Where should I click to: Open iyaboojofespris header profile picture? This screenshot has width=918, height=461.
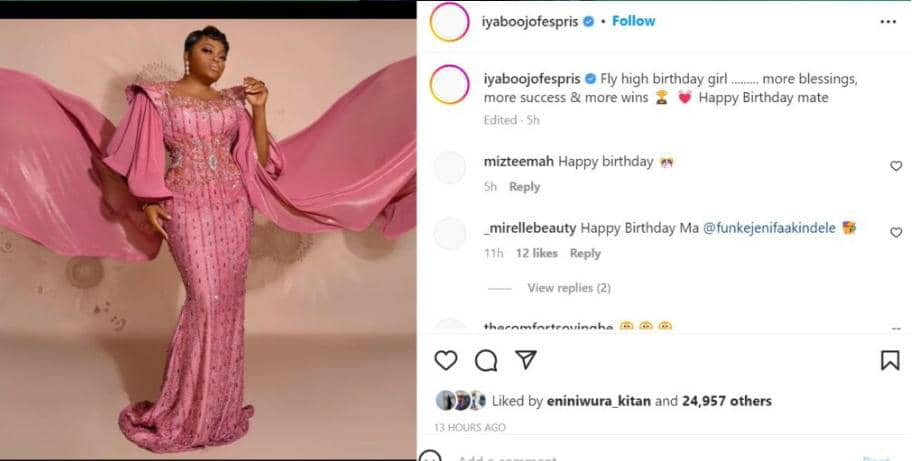449,22
